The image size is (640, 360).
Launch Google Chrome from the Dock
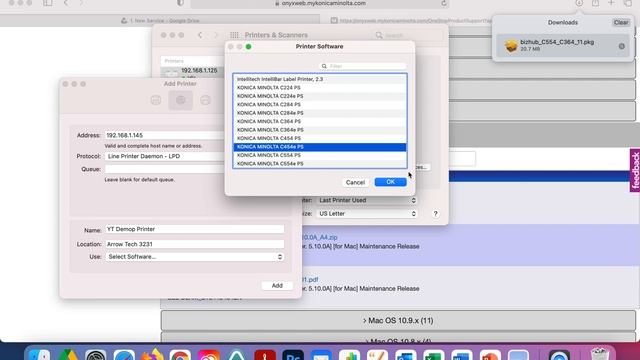[x=180, y=355]
